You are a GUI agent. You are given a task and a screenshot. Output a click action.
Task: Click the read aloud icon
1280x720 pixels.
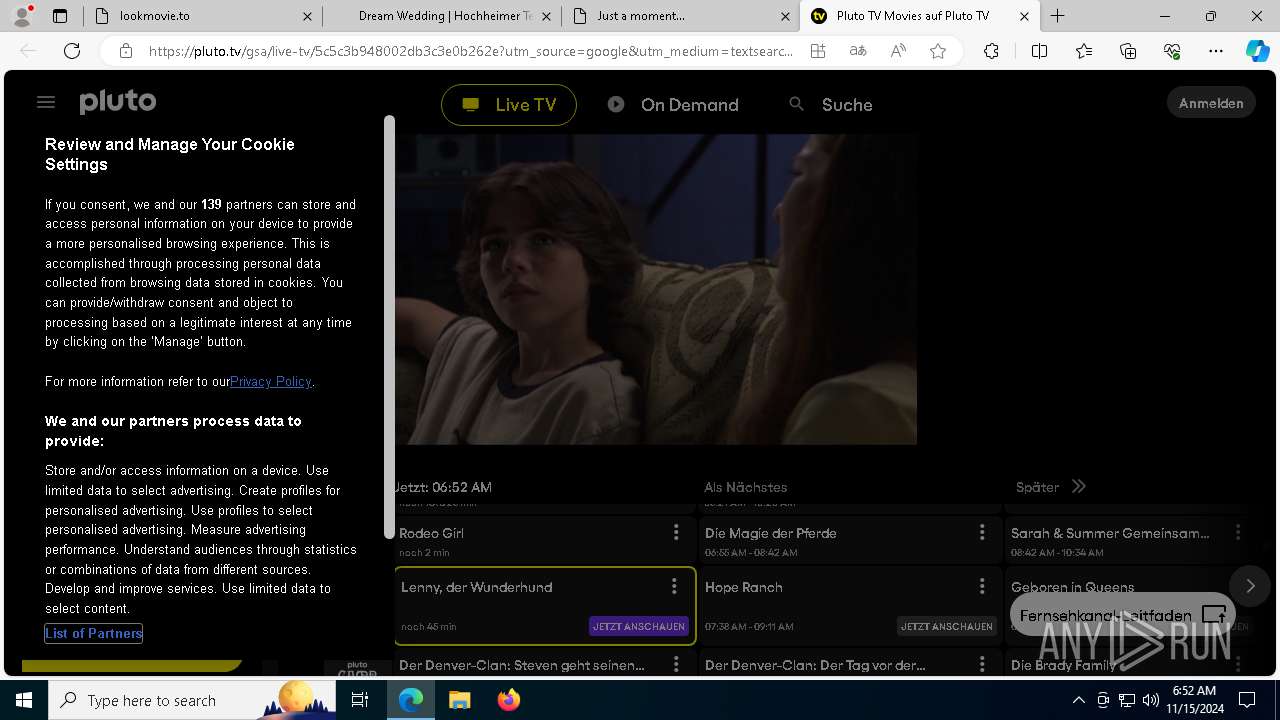pyautogui.click(x=898, y=51)
